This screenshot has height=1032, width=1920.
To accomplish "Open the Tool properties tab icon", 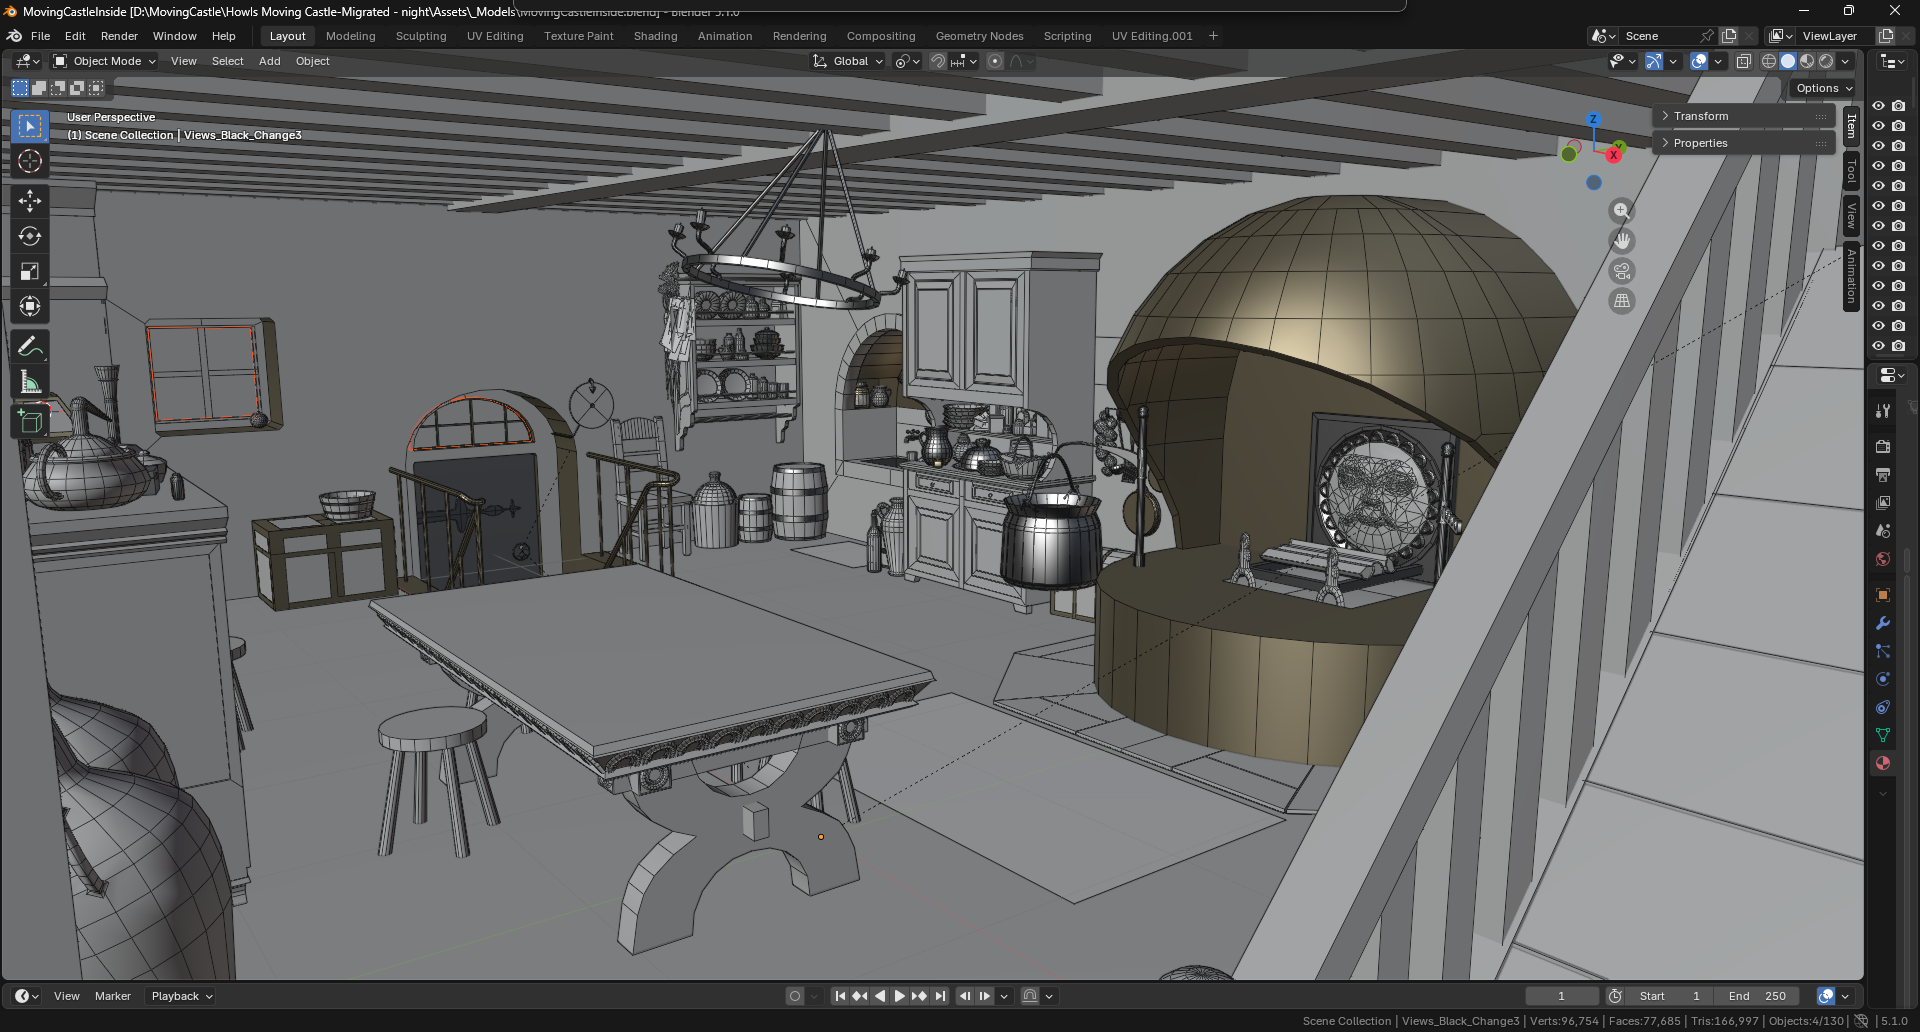I will [1883, 410].
